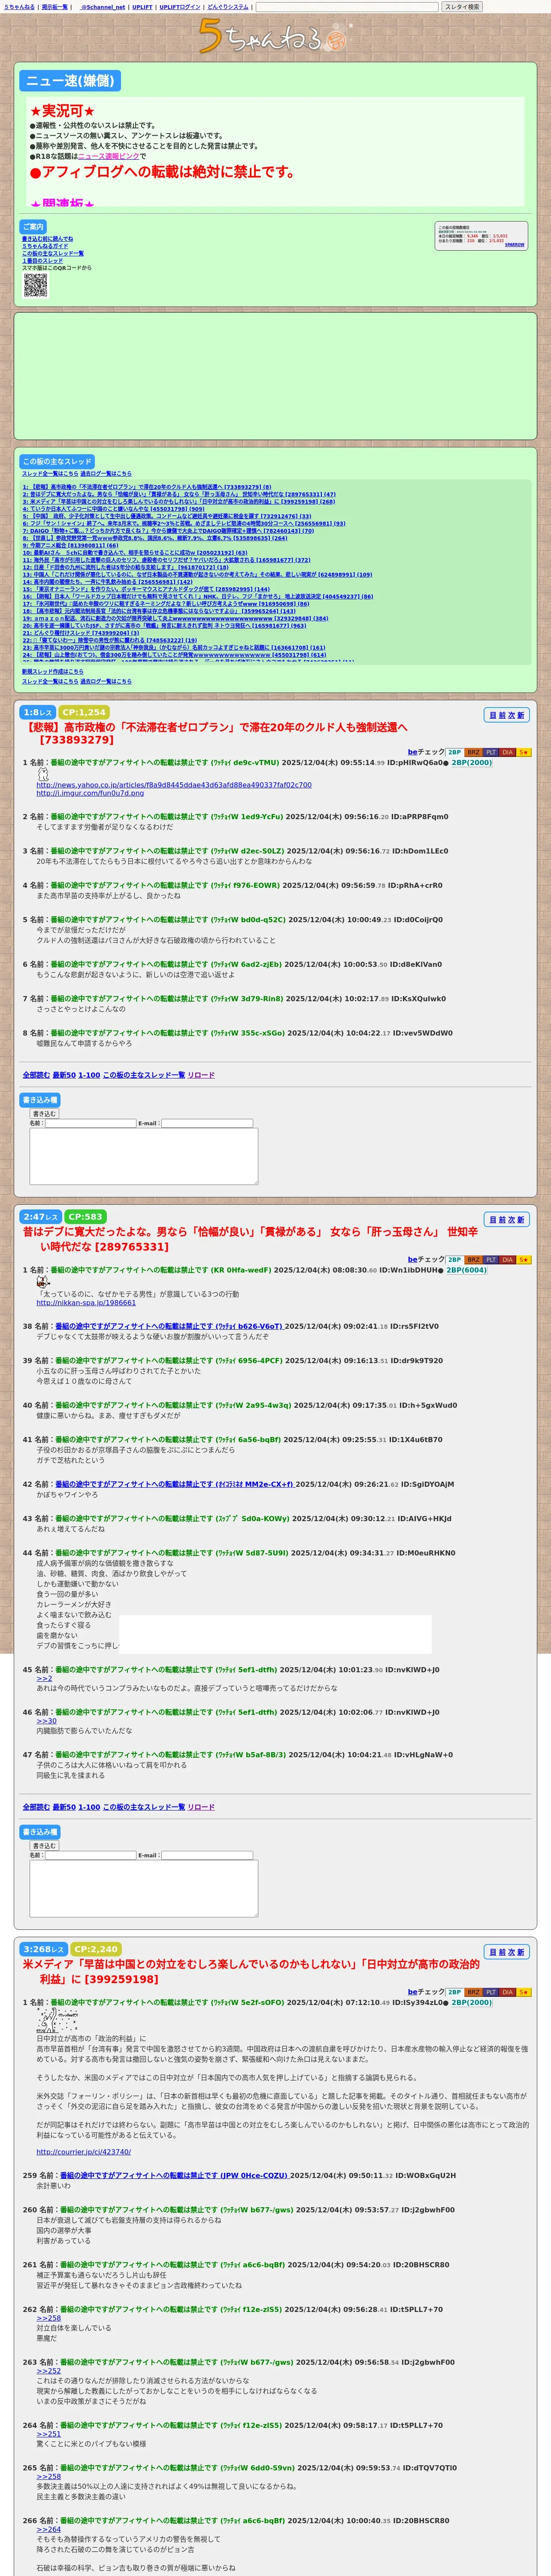Open anchor >>30 in post 46
The image size is (551, 2576).
pos(47,1721)
